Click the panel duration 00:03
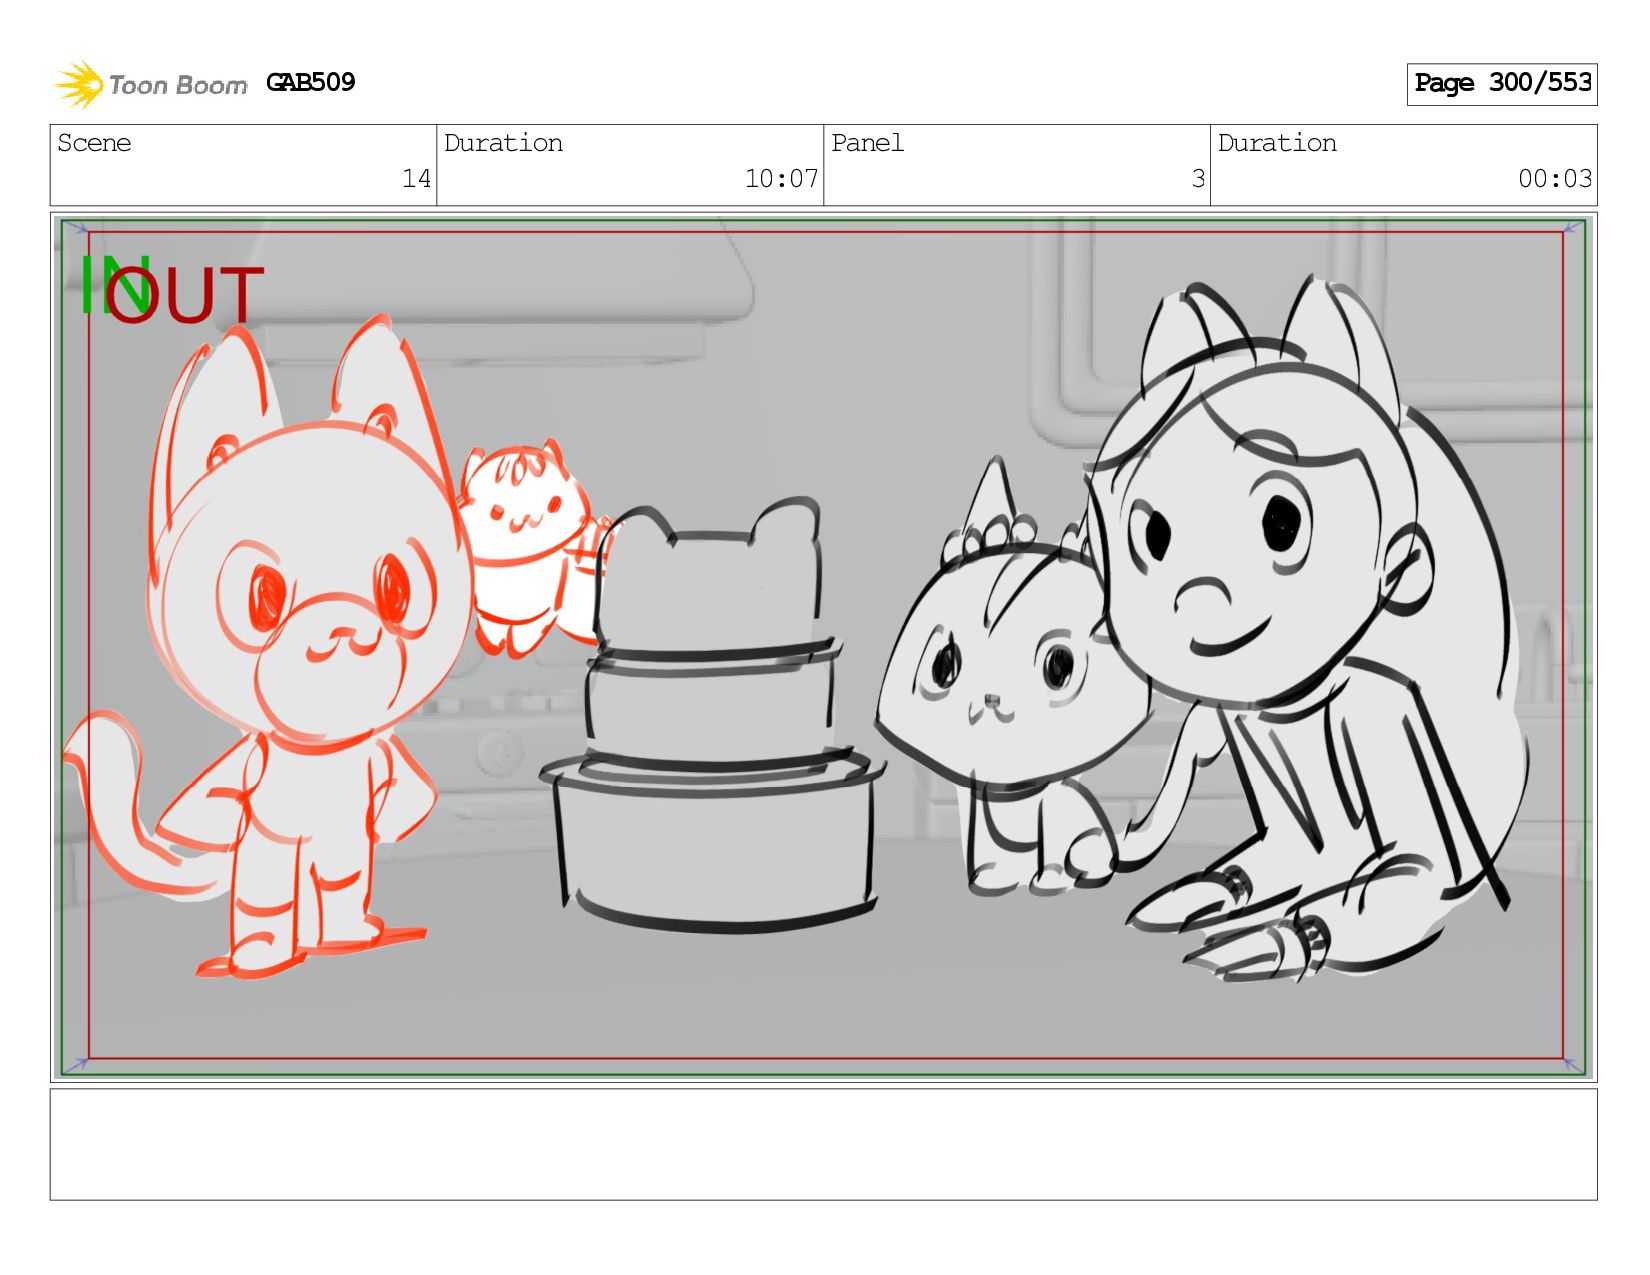The width and height of the screenshot is (1650, 1275). (1555, 179)
